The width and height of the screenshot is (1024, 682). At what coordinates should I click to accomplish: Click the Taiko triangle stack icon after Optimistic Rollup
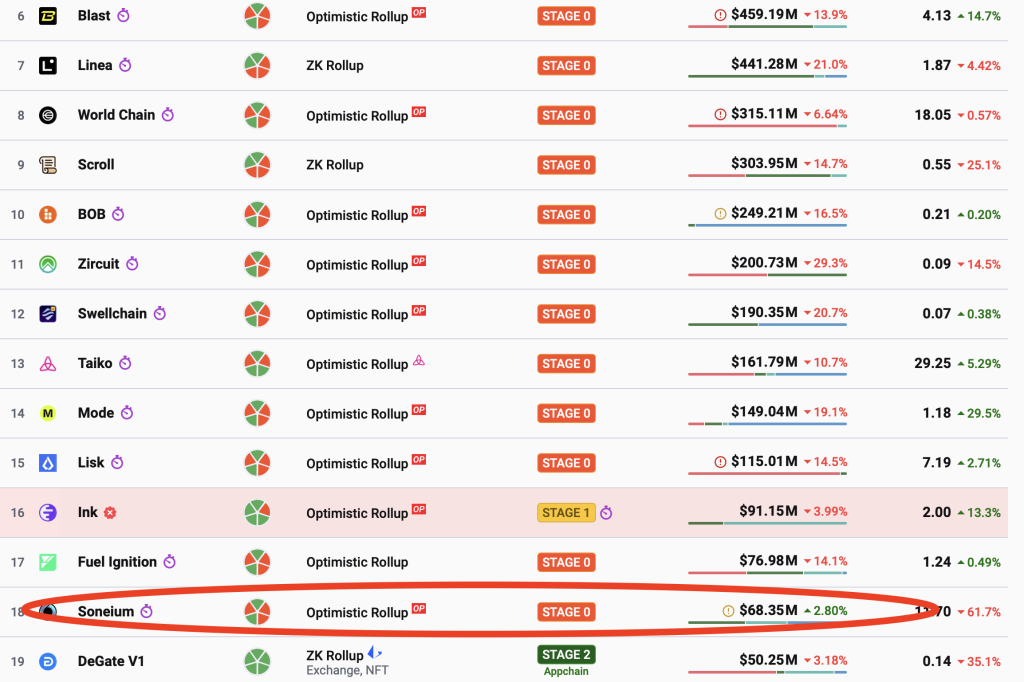(x=419, y=360)
